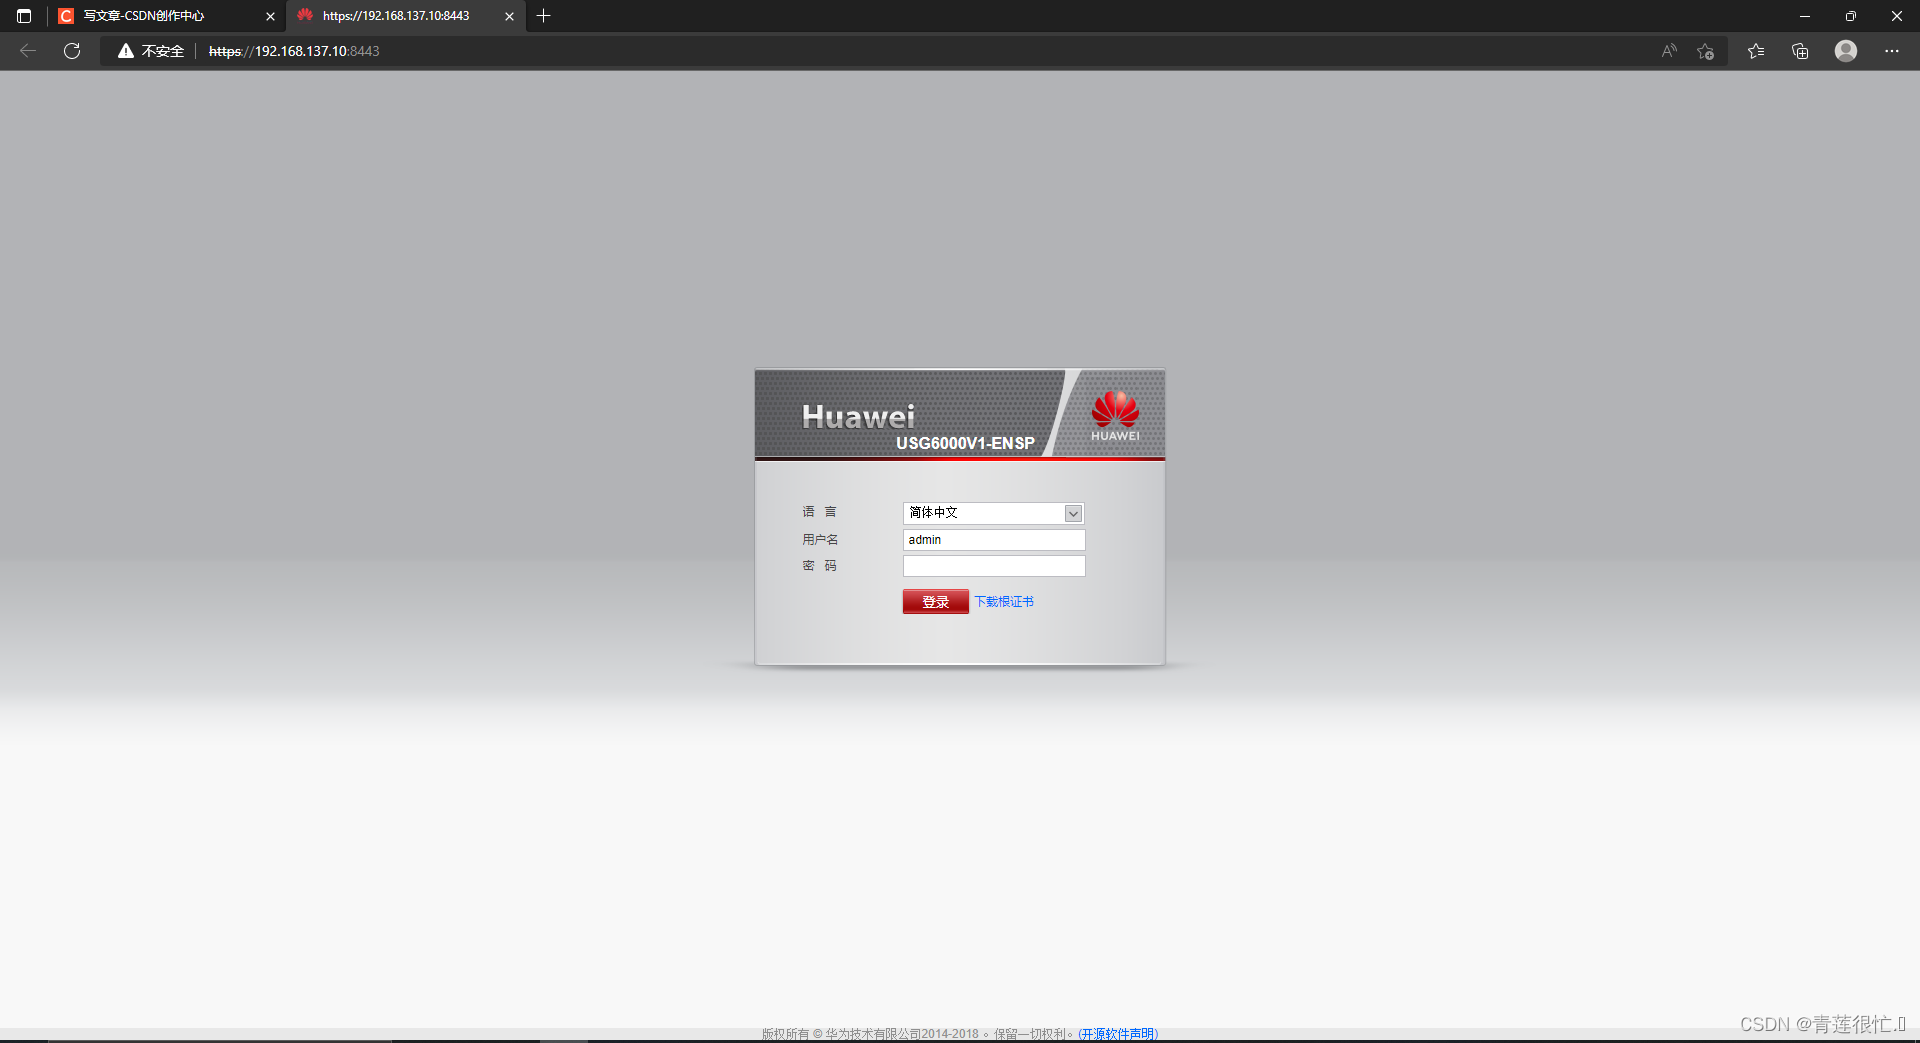Open a new tab with plus button
The height and width of the screenshot is (1043, 1920).
point(544,16)
